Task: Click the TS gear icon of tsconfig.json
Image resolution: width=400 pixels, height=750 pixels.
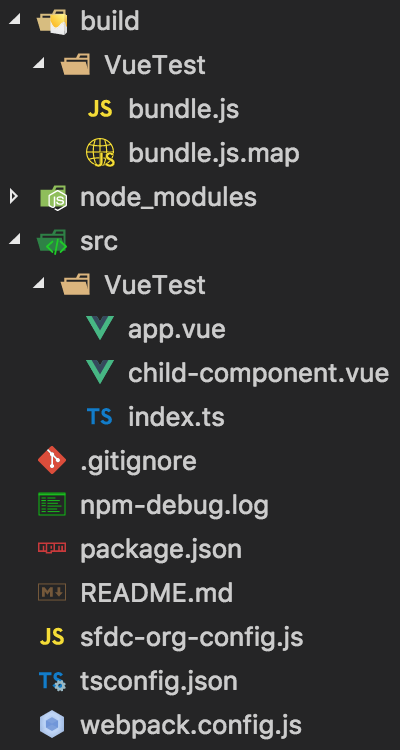Action: 52,681
